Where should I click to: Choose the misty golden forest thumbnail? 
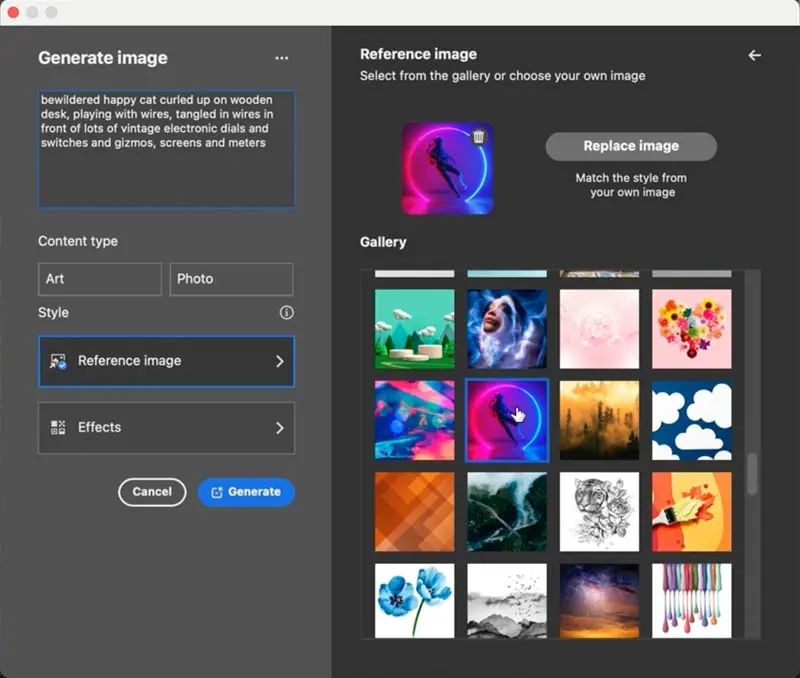pos(599,420)
